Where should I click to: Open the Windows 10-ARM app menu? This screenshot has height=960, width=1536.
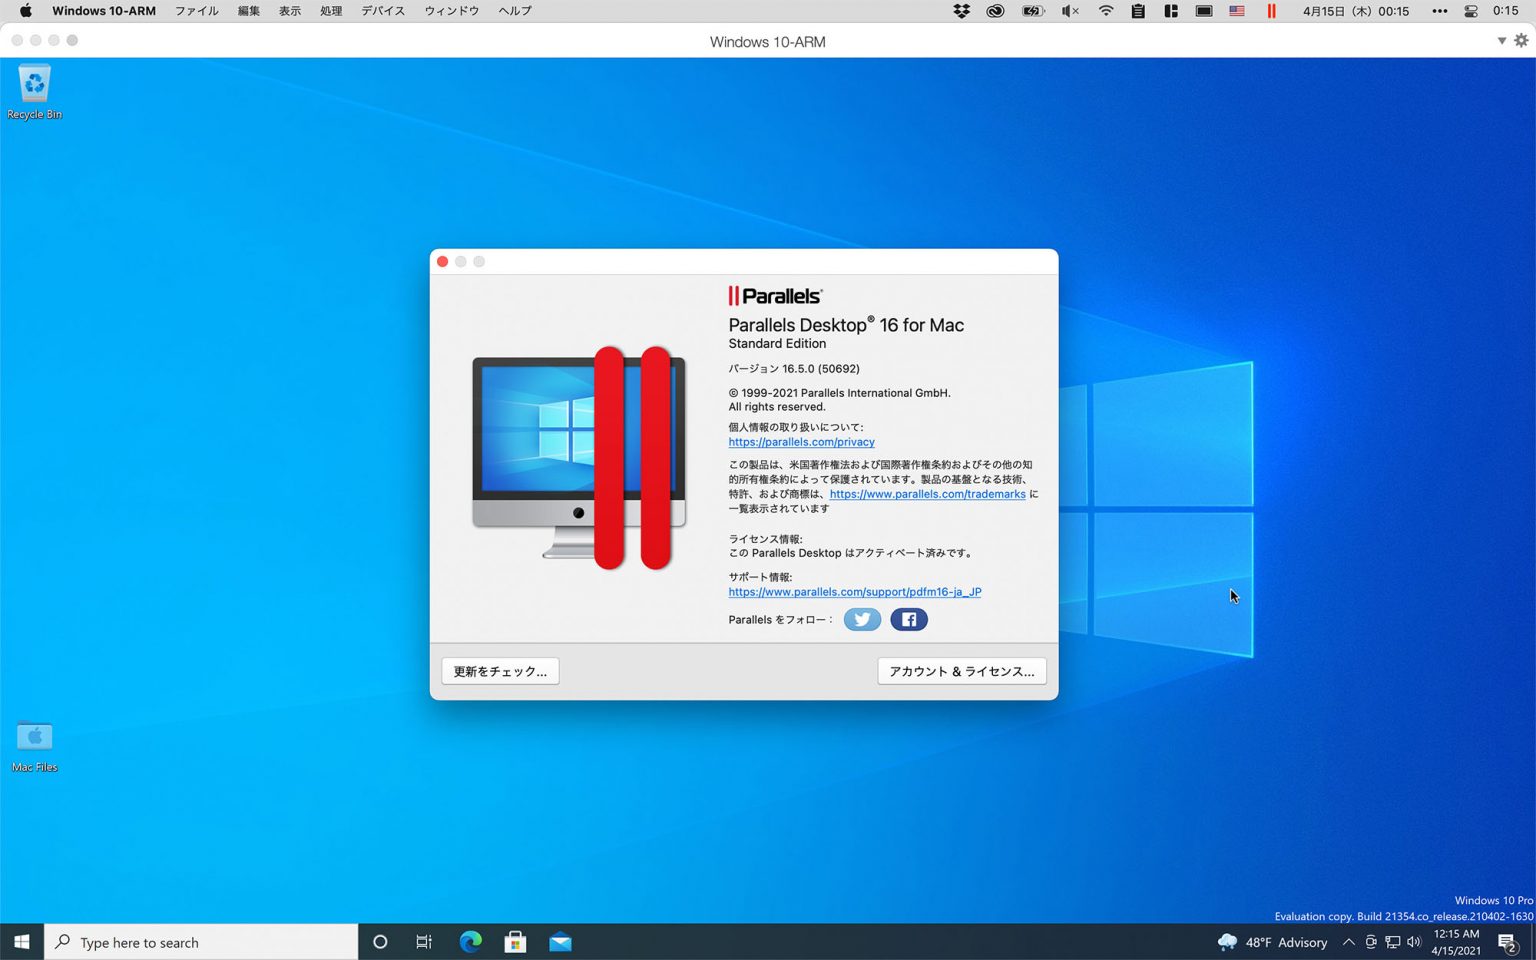click(x=104, y=11)
